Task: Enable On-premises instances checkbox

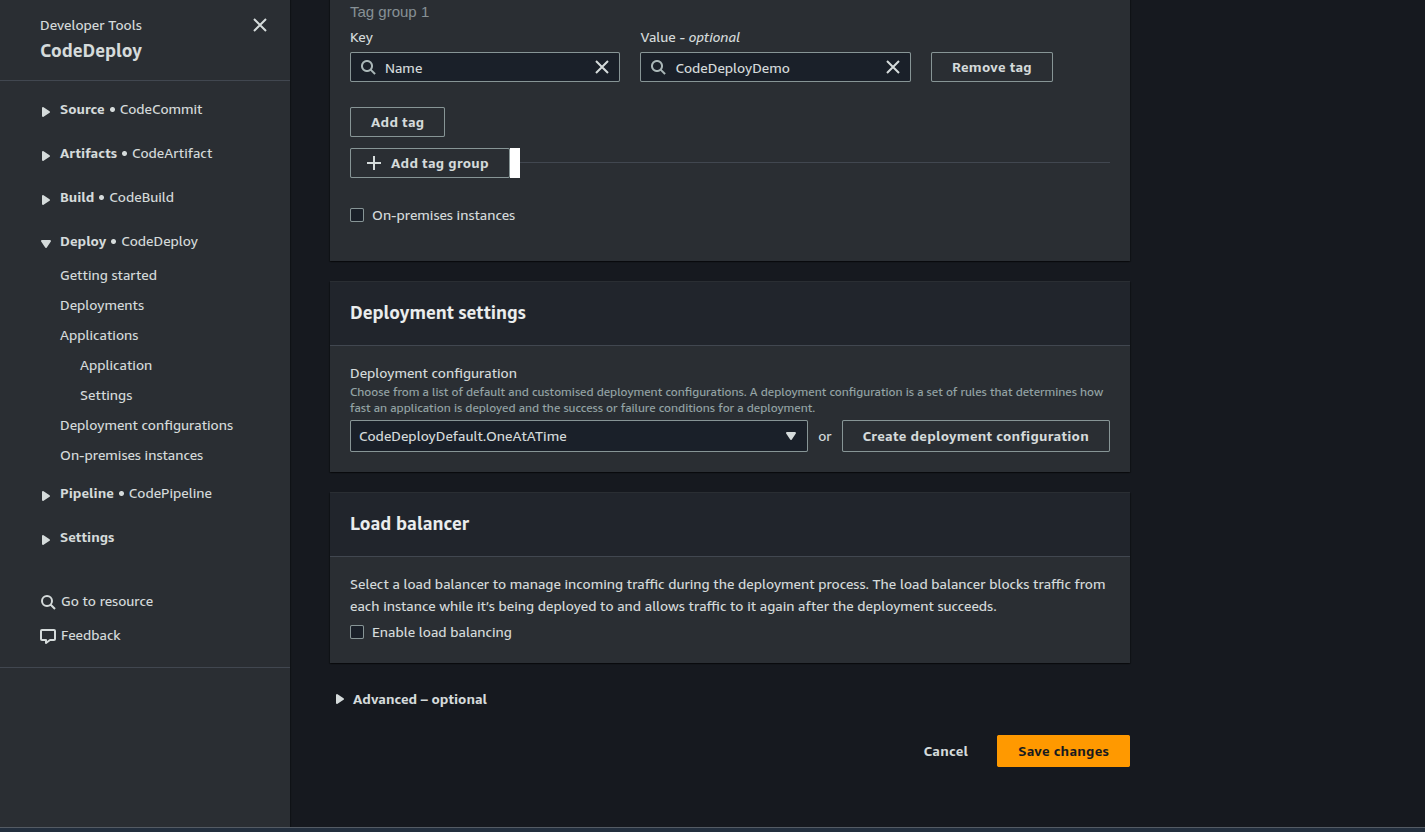Action: pos(357,215)
